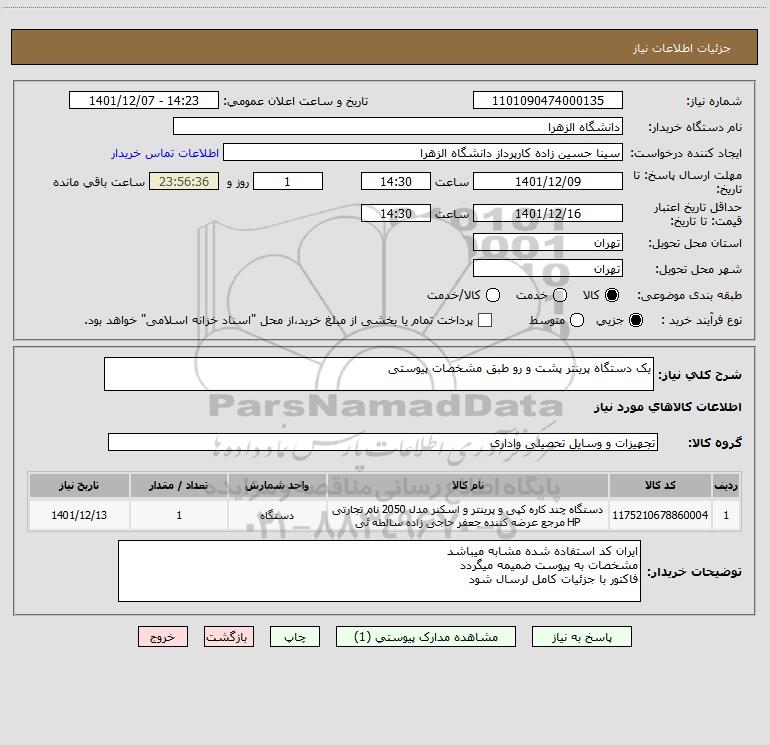This screenshot has height=745, width=770.
Task: Click the buyer notes text box
Action: 379,571
